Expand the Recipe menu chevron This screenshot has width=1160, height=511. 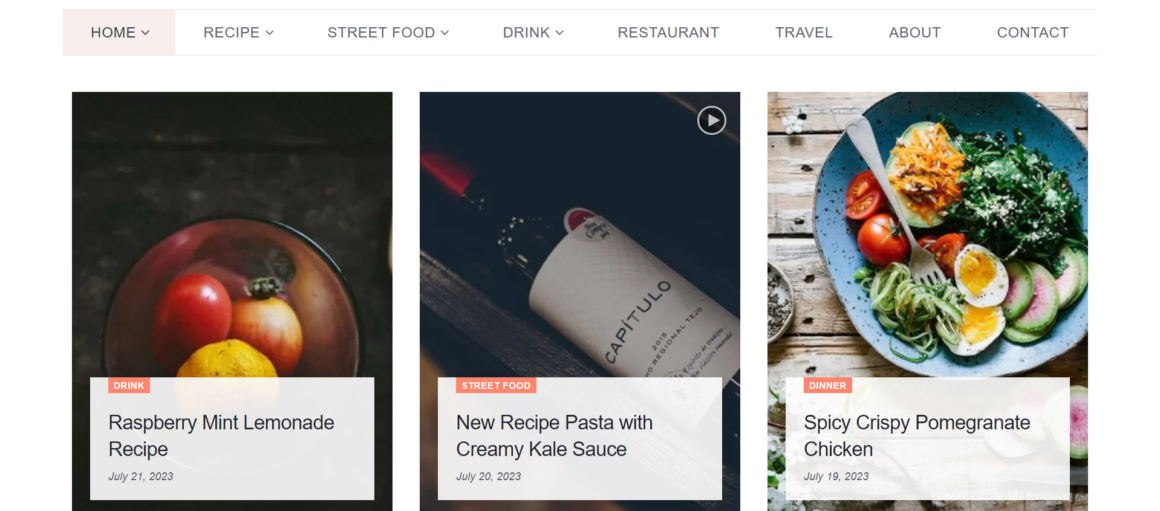tap(269, 33)
